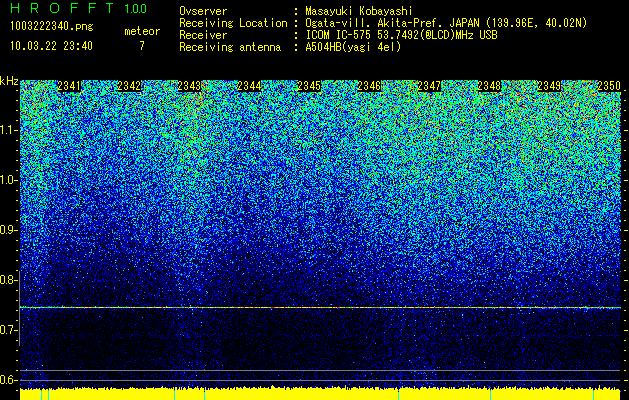Click the 2346 time marker
629x400 pixels.
369,86
